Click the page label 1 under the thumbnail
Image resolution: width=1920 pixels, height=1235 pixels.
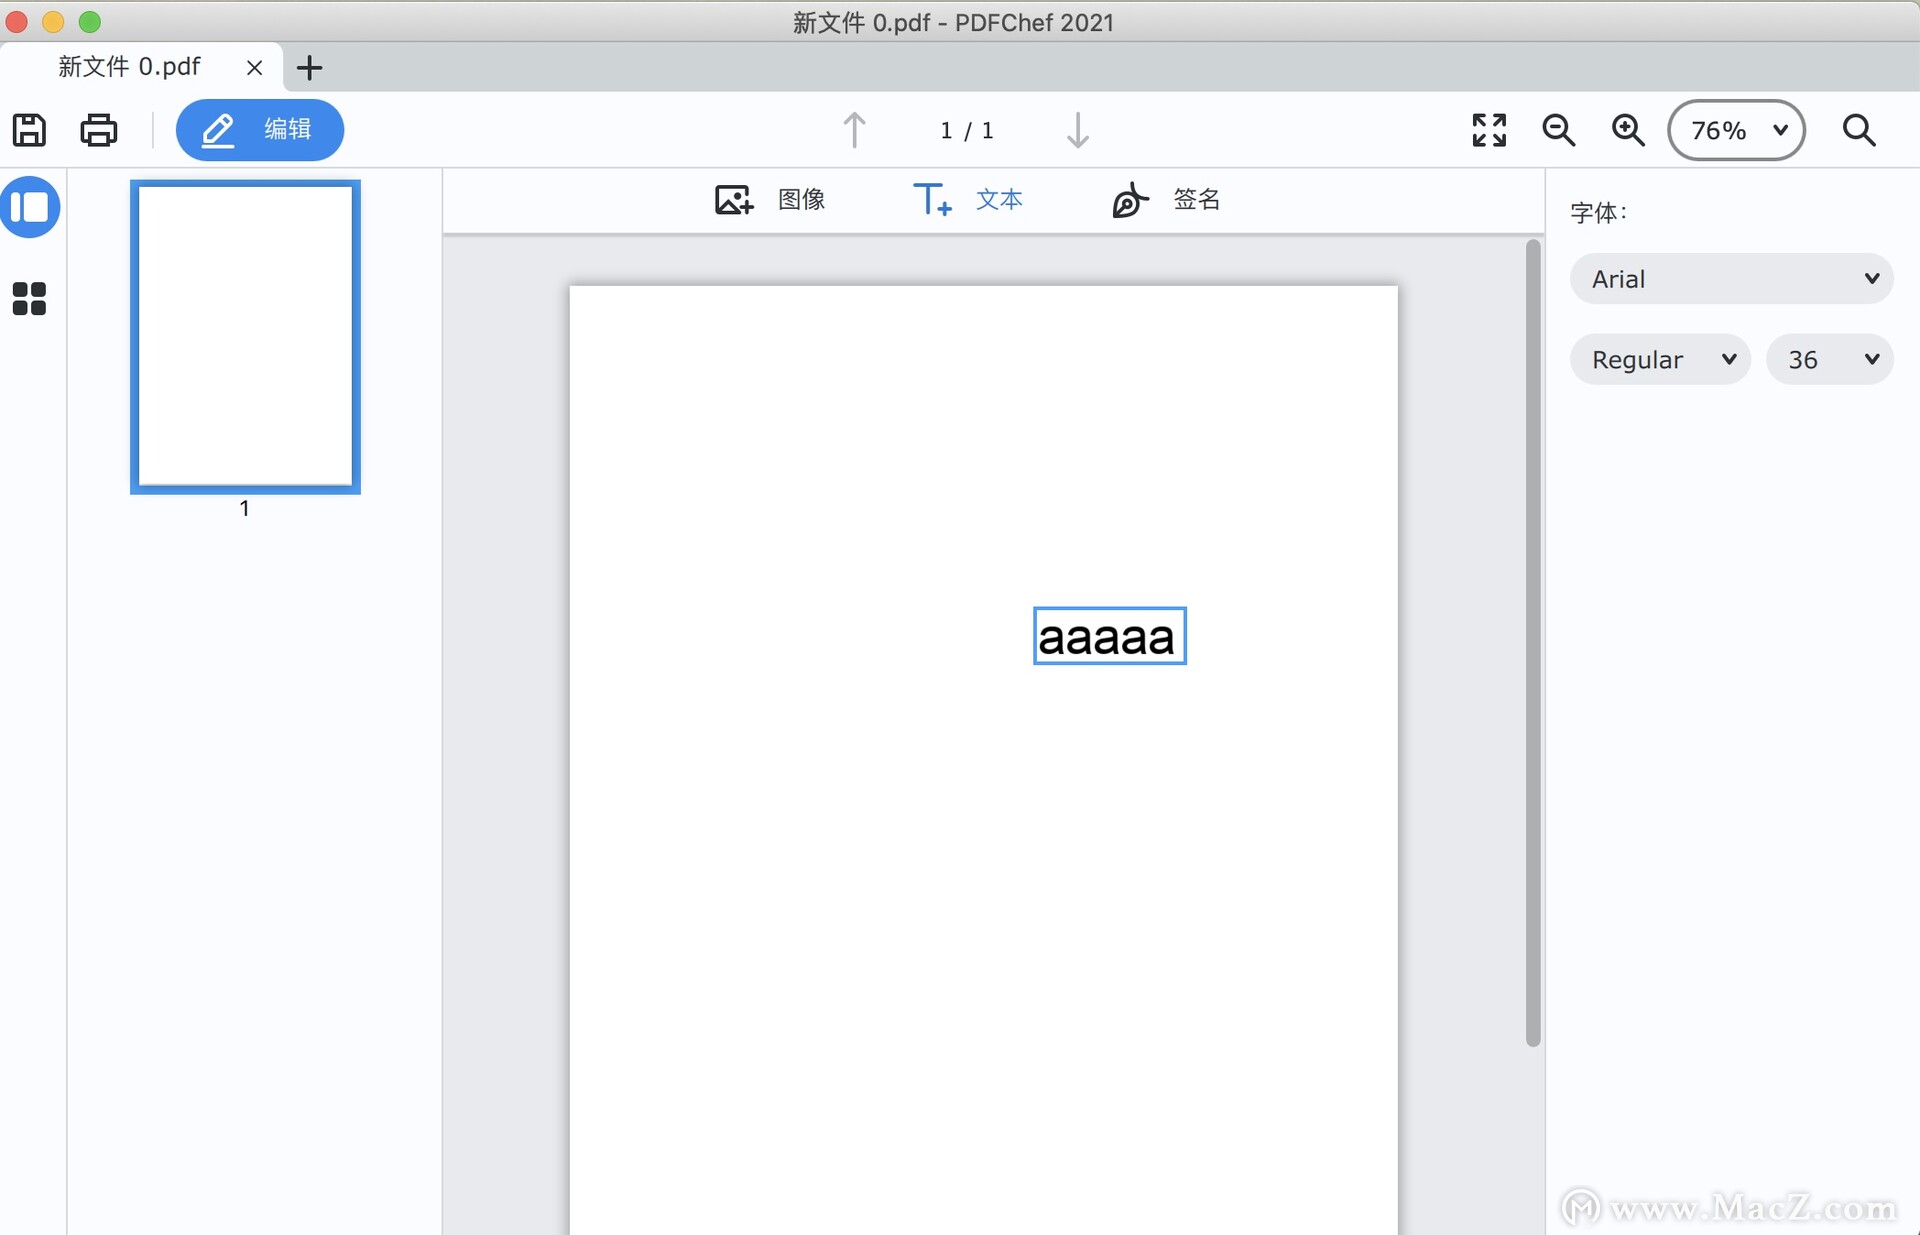click(x=244, y=508)
